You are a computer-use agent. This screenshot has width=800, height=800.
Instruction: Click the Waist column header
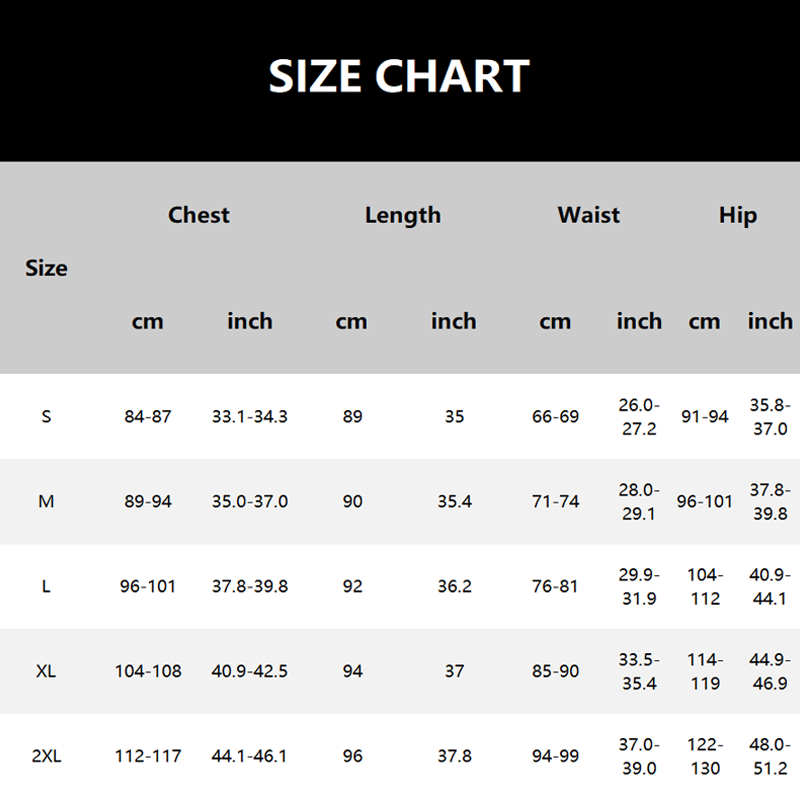coord(589,215)
